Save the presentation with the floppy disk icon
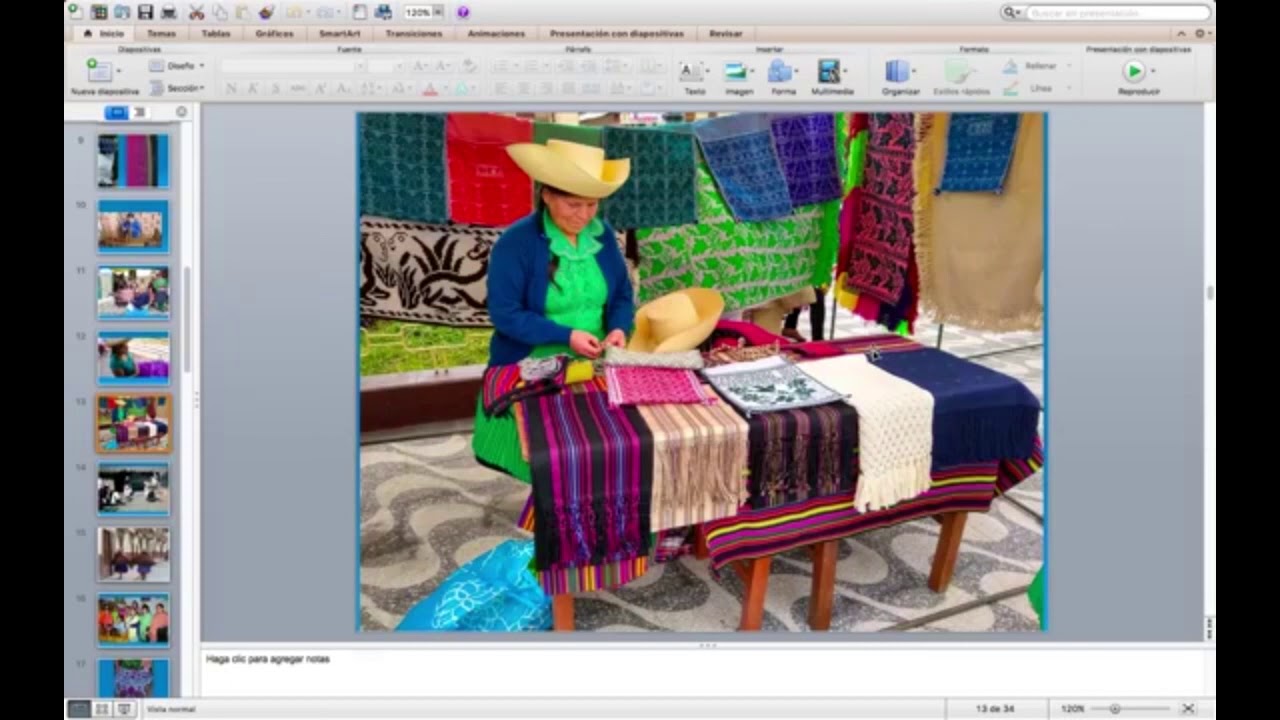1280x720 pixels. [145, 12]
